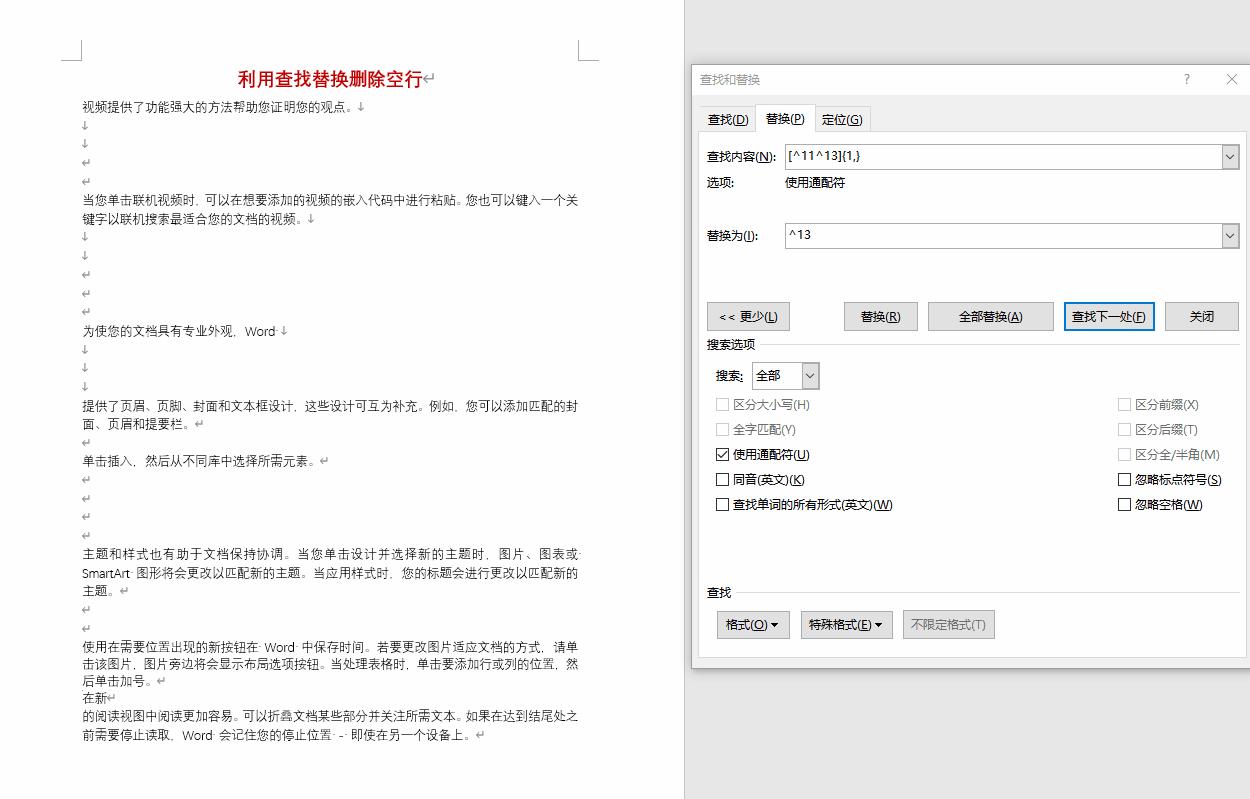This screenshot has height=799, width=1250.
Task: Open the 特殊格式(E) dropdown menu
Action: (847, 624)
